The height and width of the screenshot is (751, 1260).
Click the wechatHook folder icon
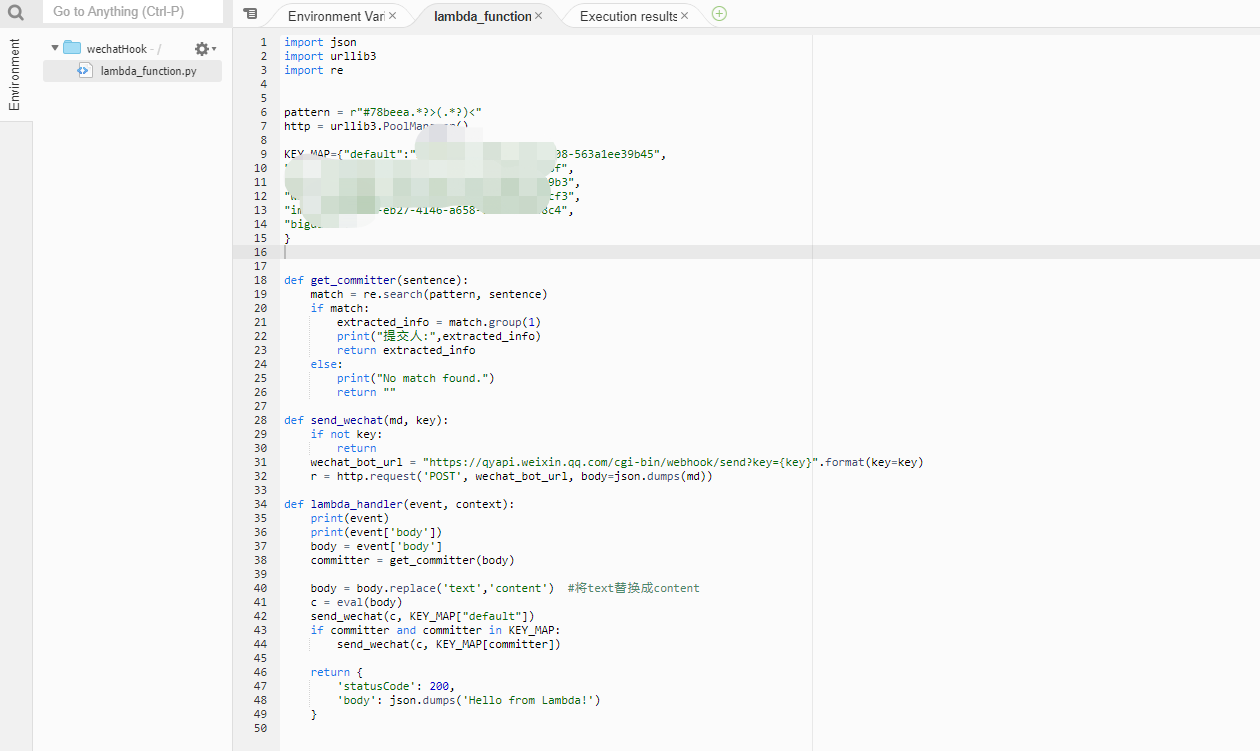click(x=72, y=48)
